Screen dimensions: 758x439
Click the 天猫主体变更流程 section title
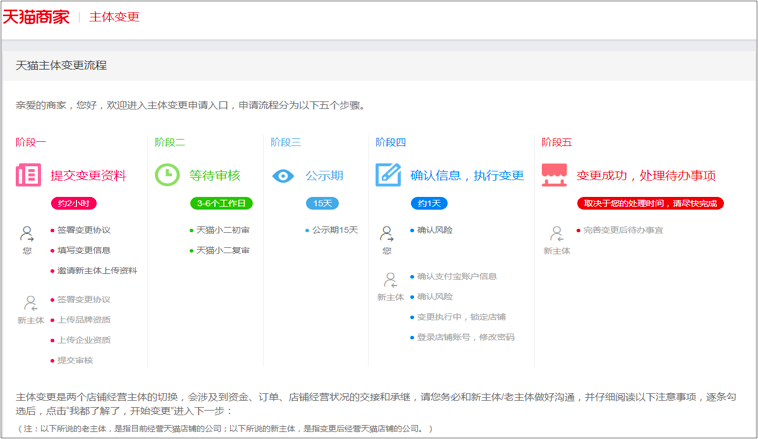(x=61, y=65)
